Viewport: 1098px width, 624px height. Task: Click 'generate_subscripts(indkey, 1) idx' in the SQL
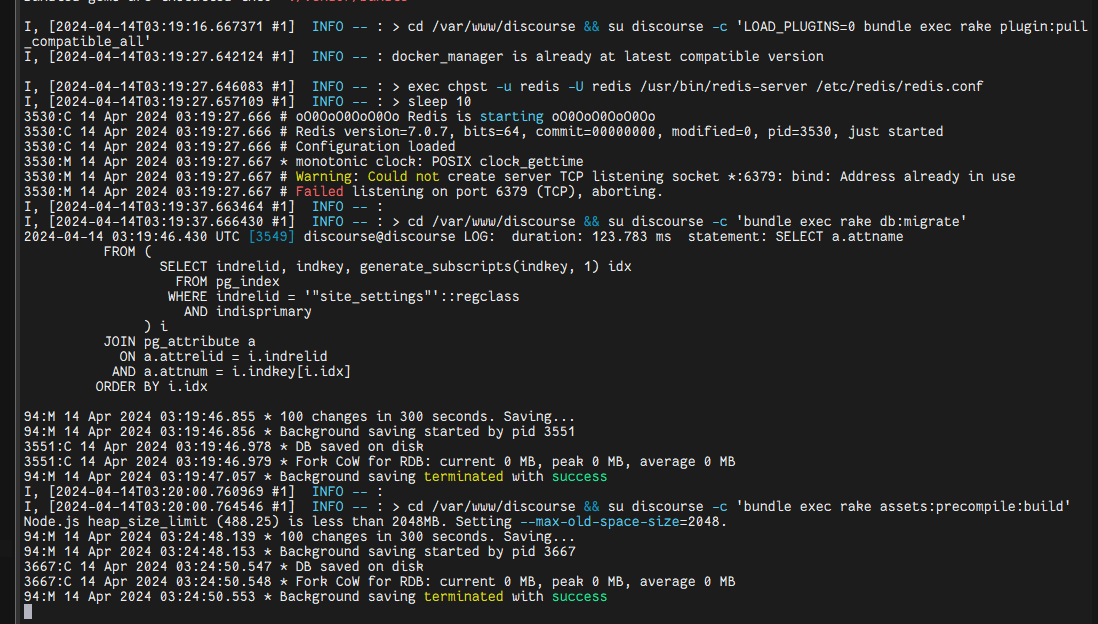click(495, 267)
